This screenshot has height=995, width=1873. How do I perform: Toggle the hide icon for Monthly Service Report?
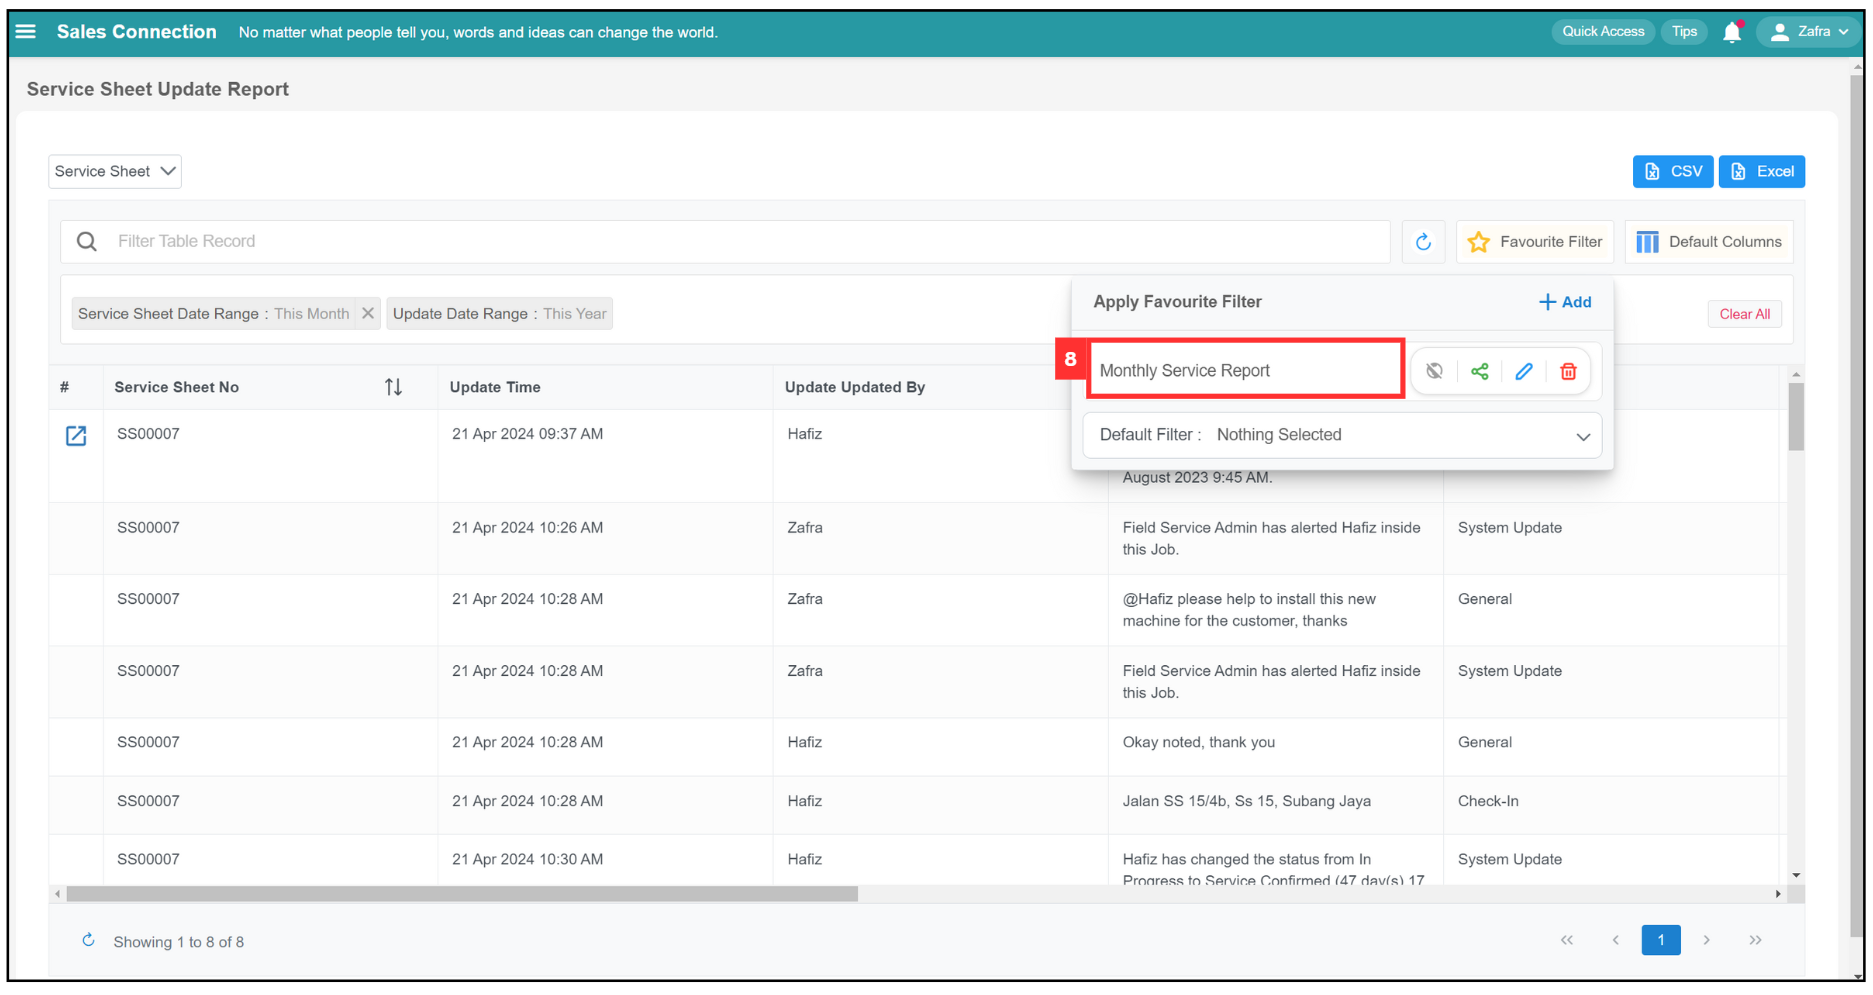point(1434,371)
